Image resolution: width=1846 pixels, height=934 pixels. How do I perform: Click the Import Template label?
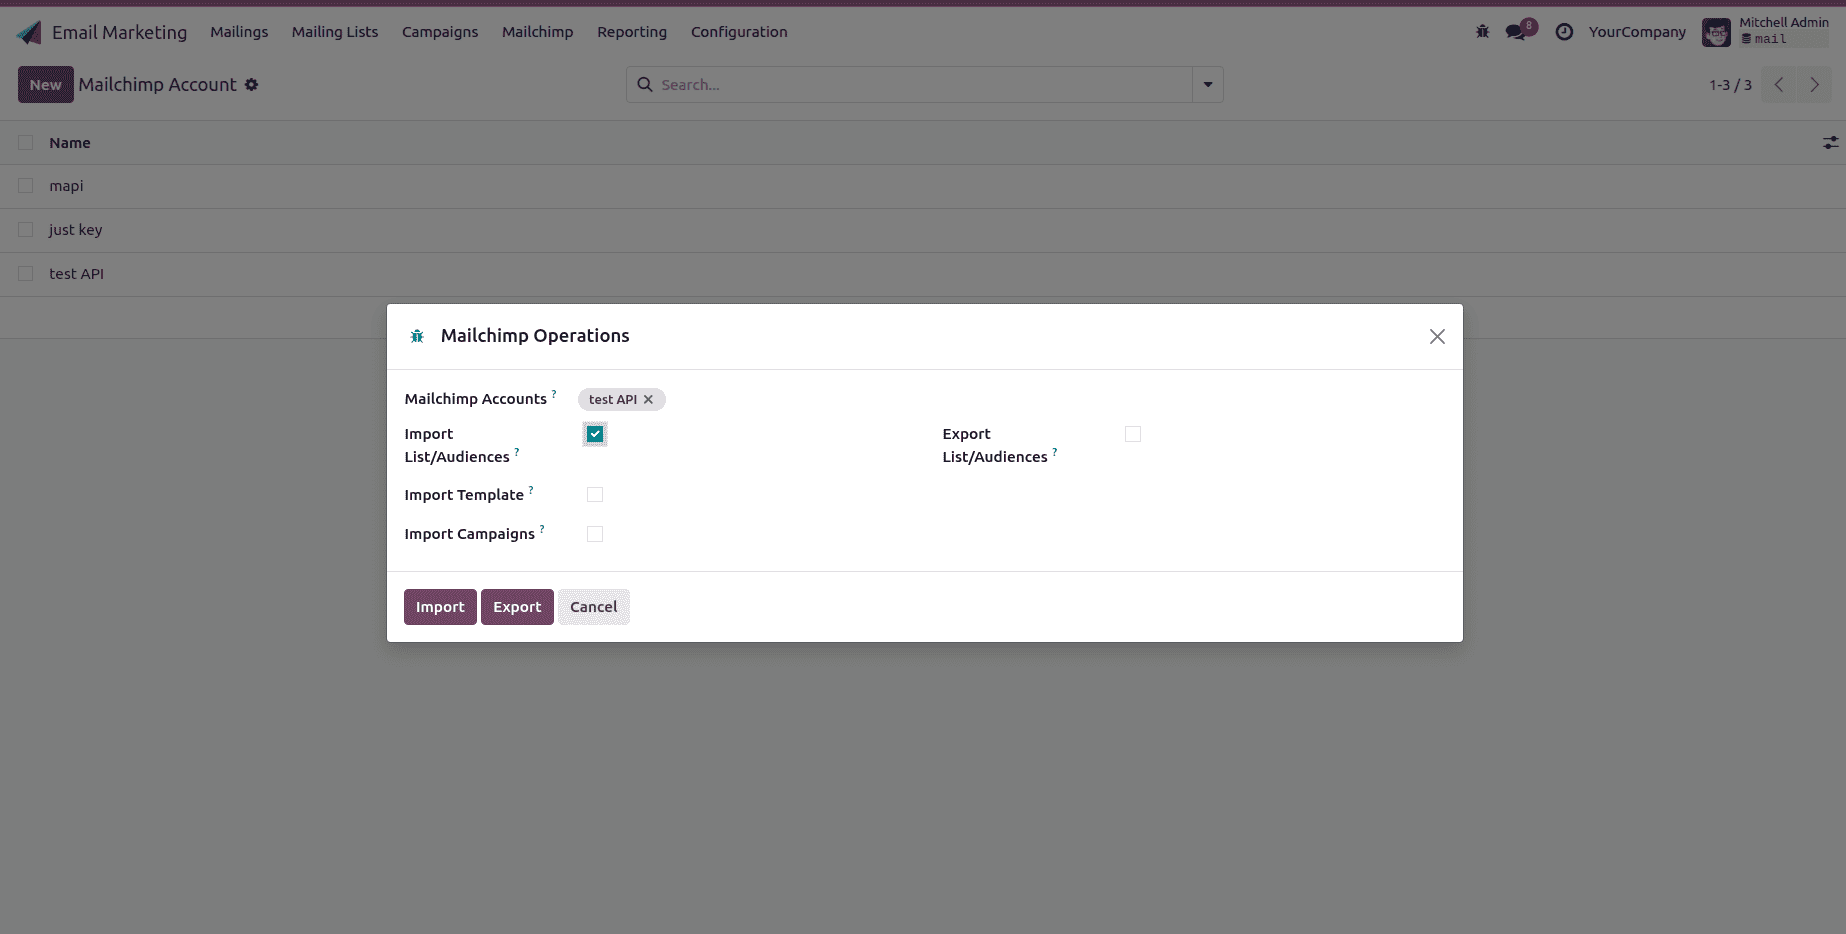[x=464, y=495]
